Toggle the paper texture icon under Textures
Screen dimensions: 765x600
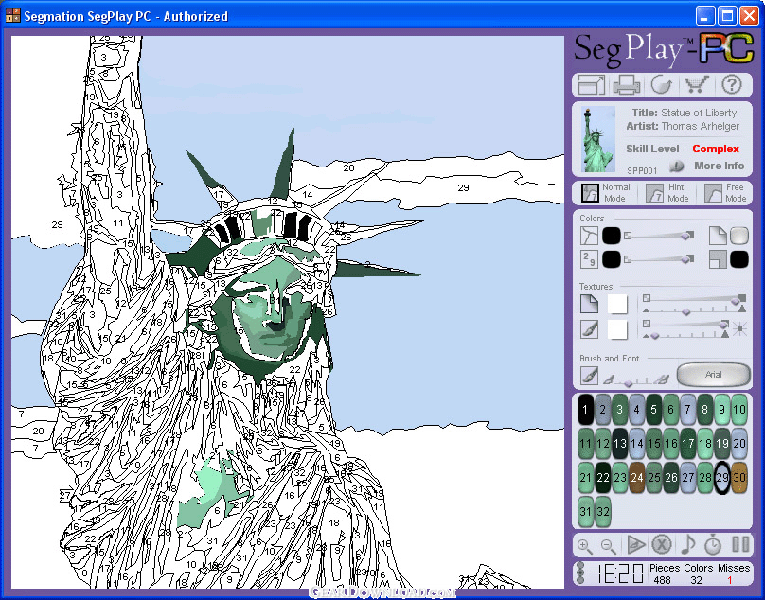(x=589, y=304)
